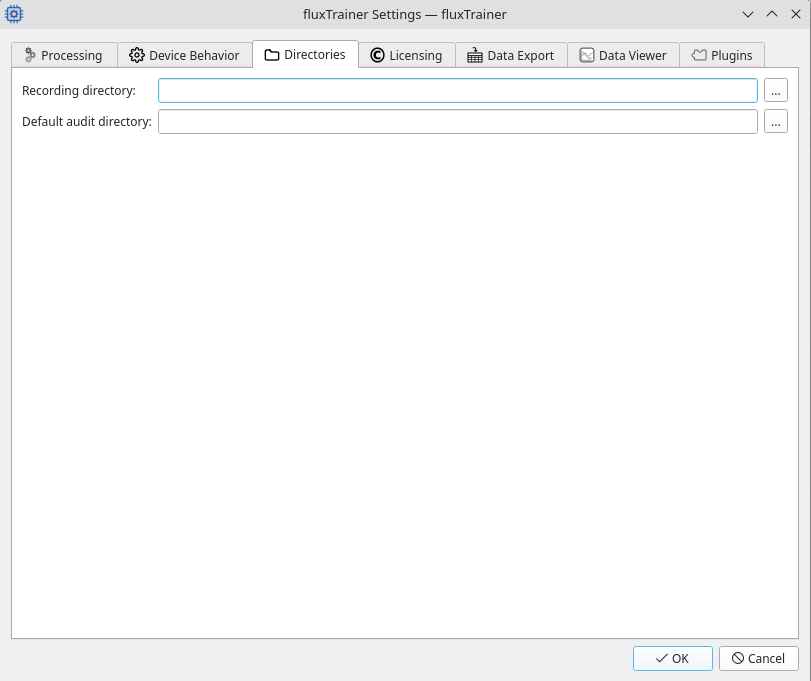Close the fluxTrainer Settings window
Screen dimensions: 811x681
pos(796,14)
